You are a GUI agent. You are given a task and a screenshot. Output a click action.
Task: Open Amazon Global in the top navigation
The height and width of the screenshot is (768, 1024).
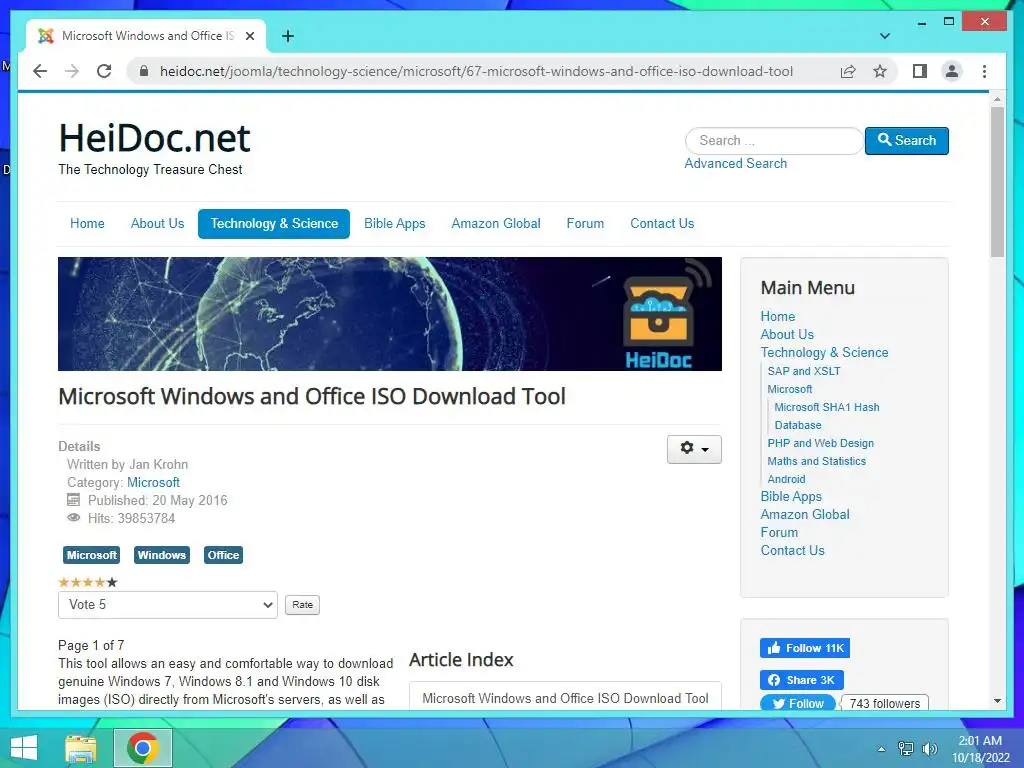[496, 223]
